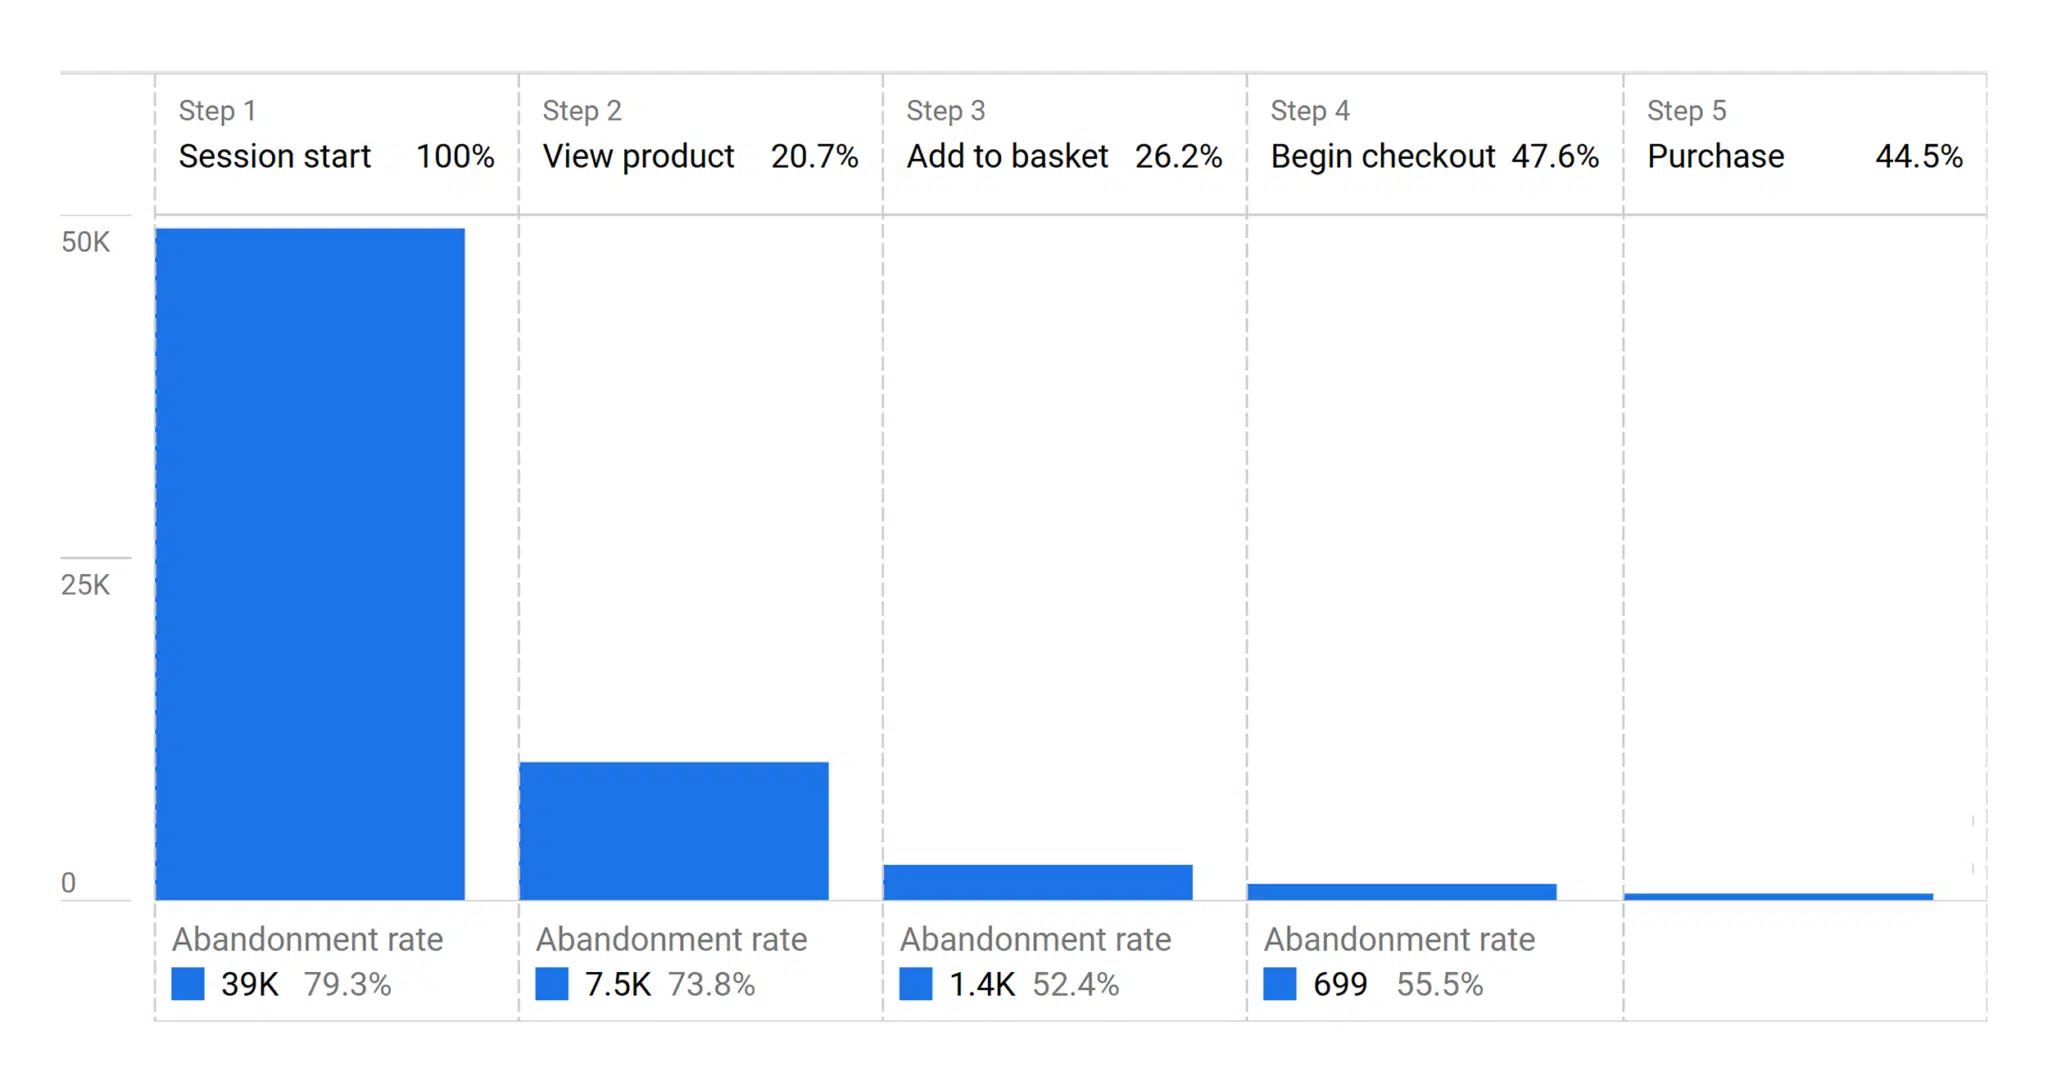This screenshot has height=1090, width=2048.
Task: Select the "Begin checkout" step title
Action: (1383, 156)
